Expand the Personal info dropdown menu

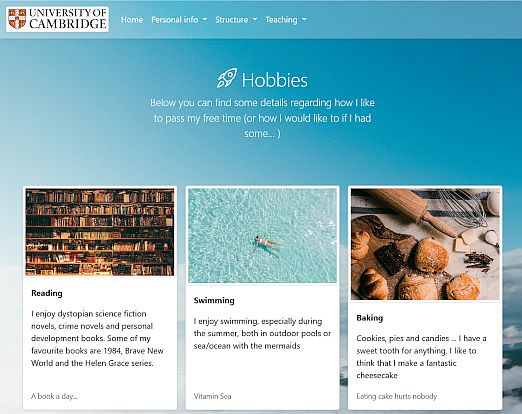click(179, 20)
